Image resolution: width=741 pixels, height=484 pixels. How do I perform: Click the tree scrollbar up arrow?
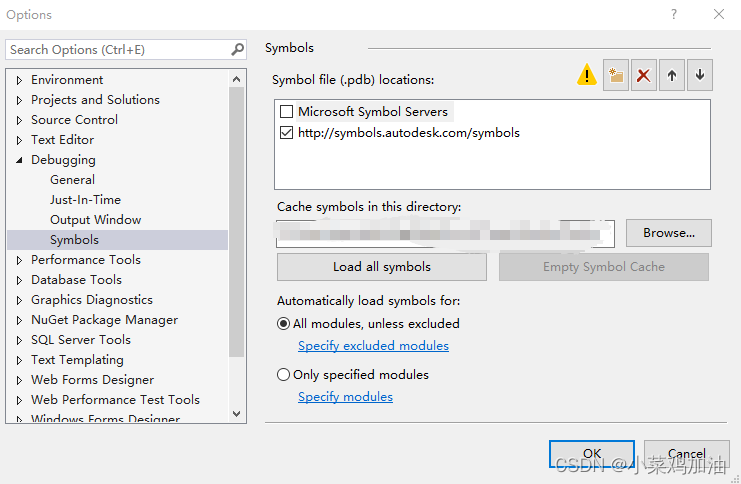pos(237,79)
